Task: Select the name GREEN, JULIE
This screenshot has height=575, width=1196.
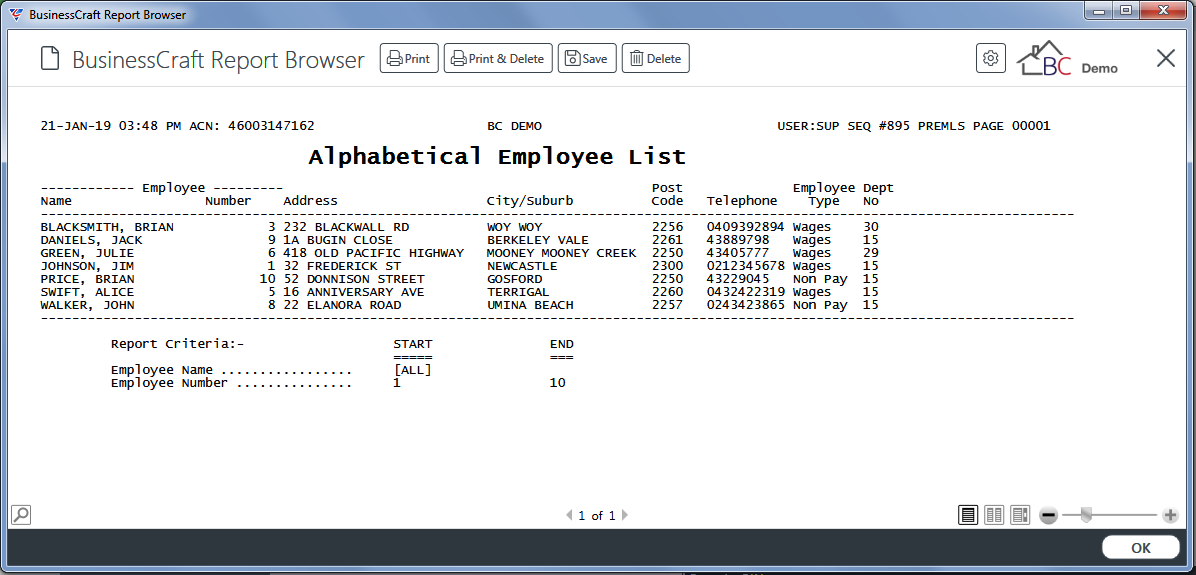Action: pos(88,253)
